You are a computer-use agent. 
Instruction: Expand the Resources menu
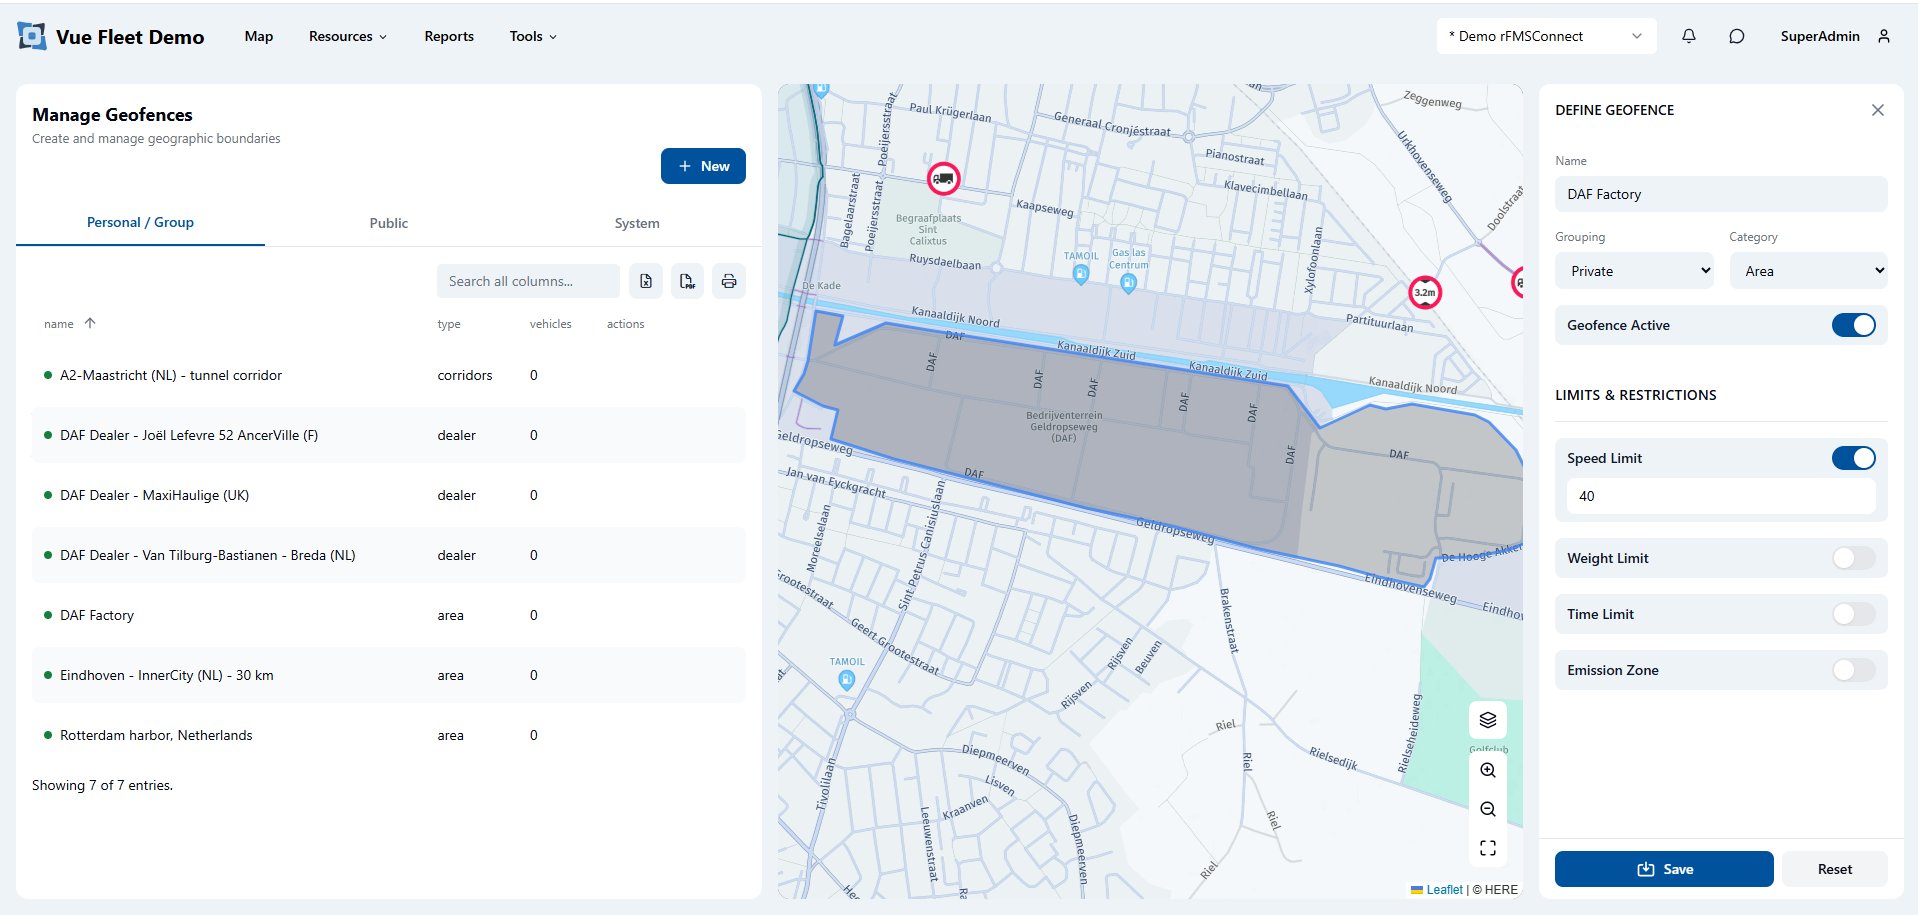pos(347,36)
